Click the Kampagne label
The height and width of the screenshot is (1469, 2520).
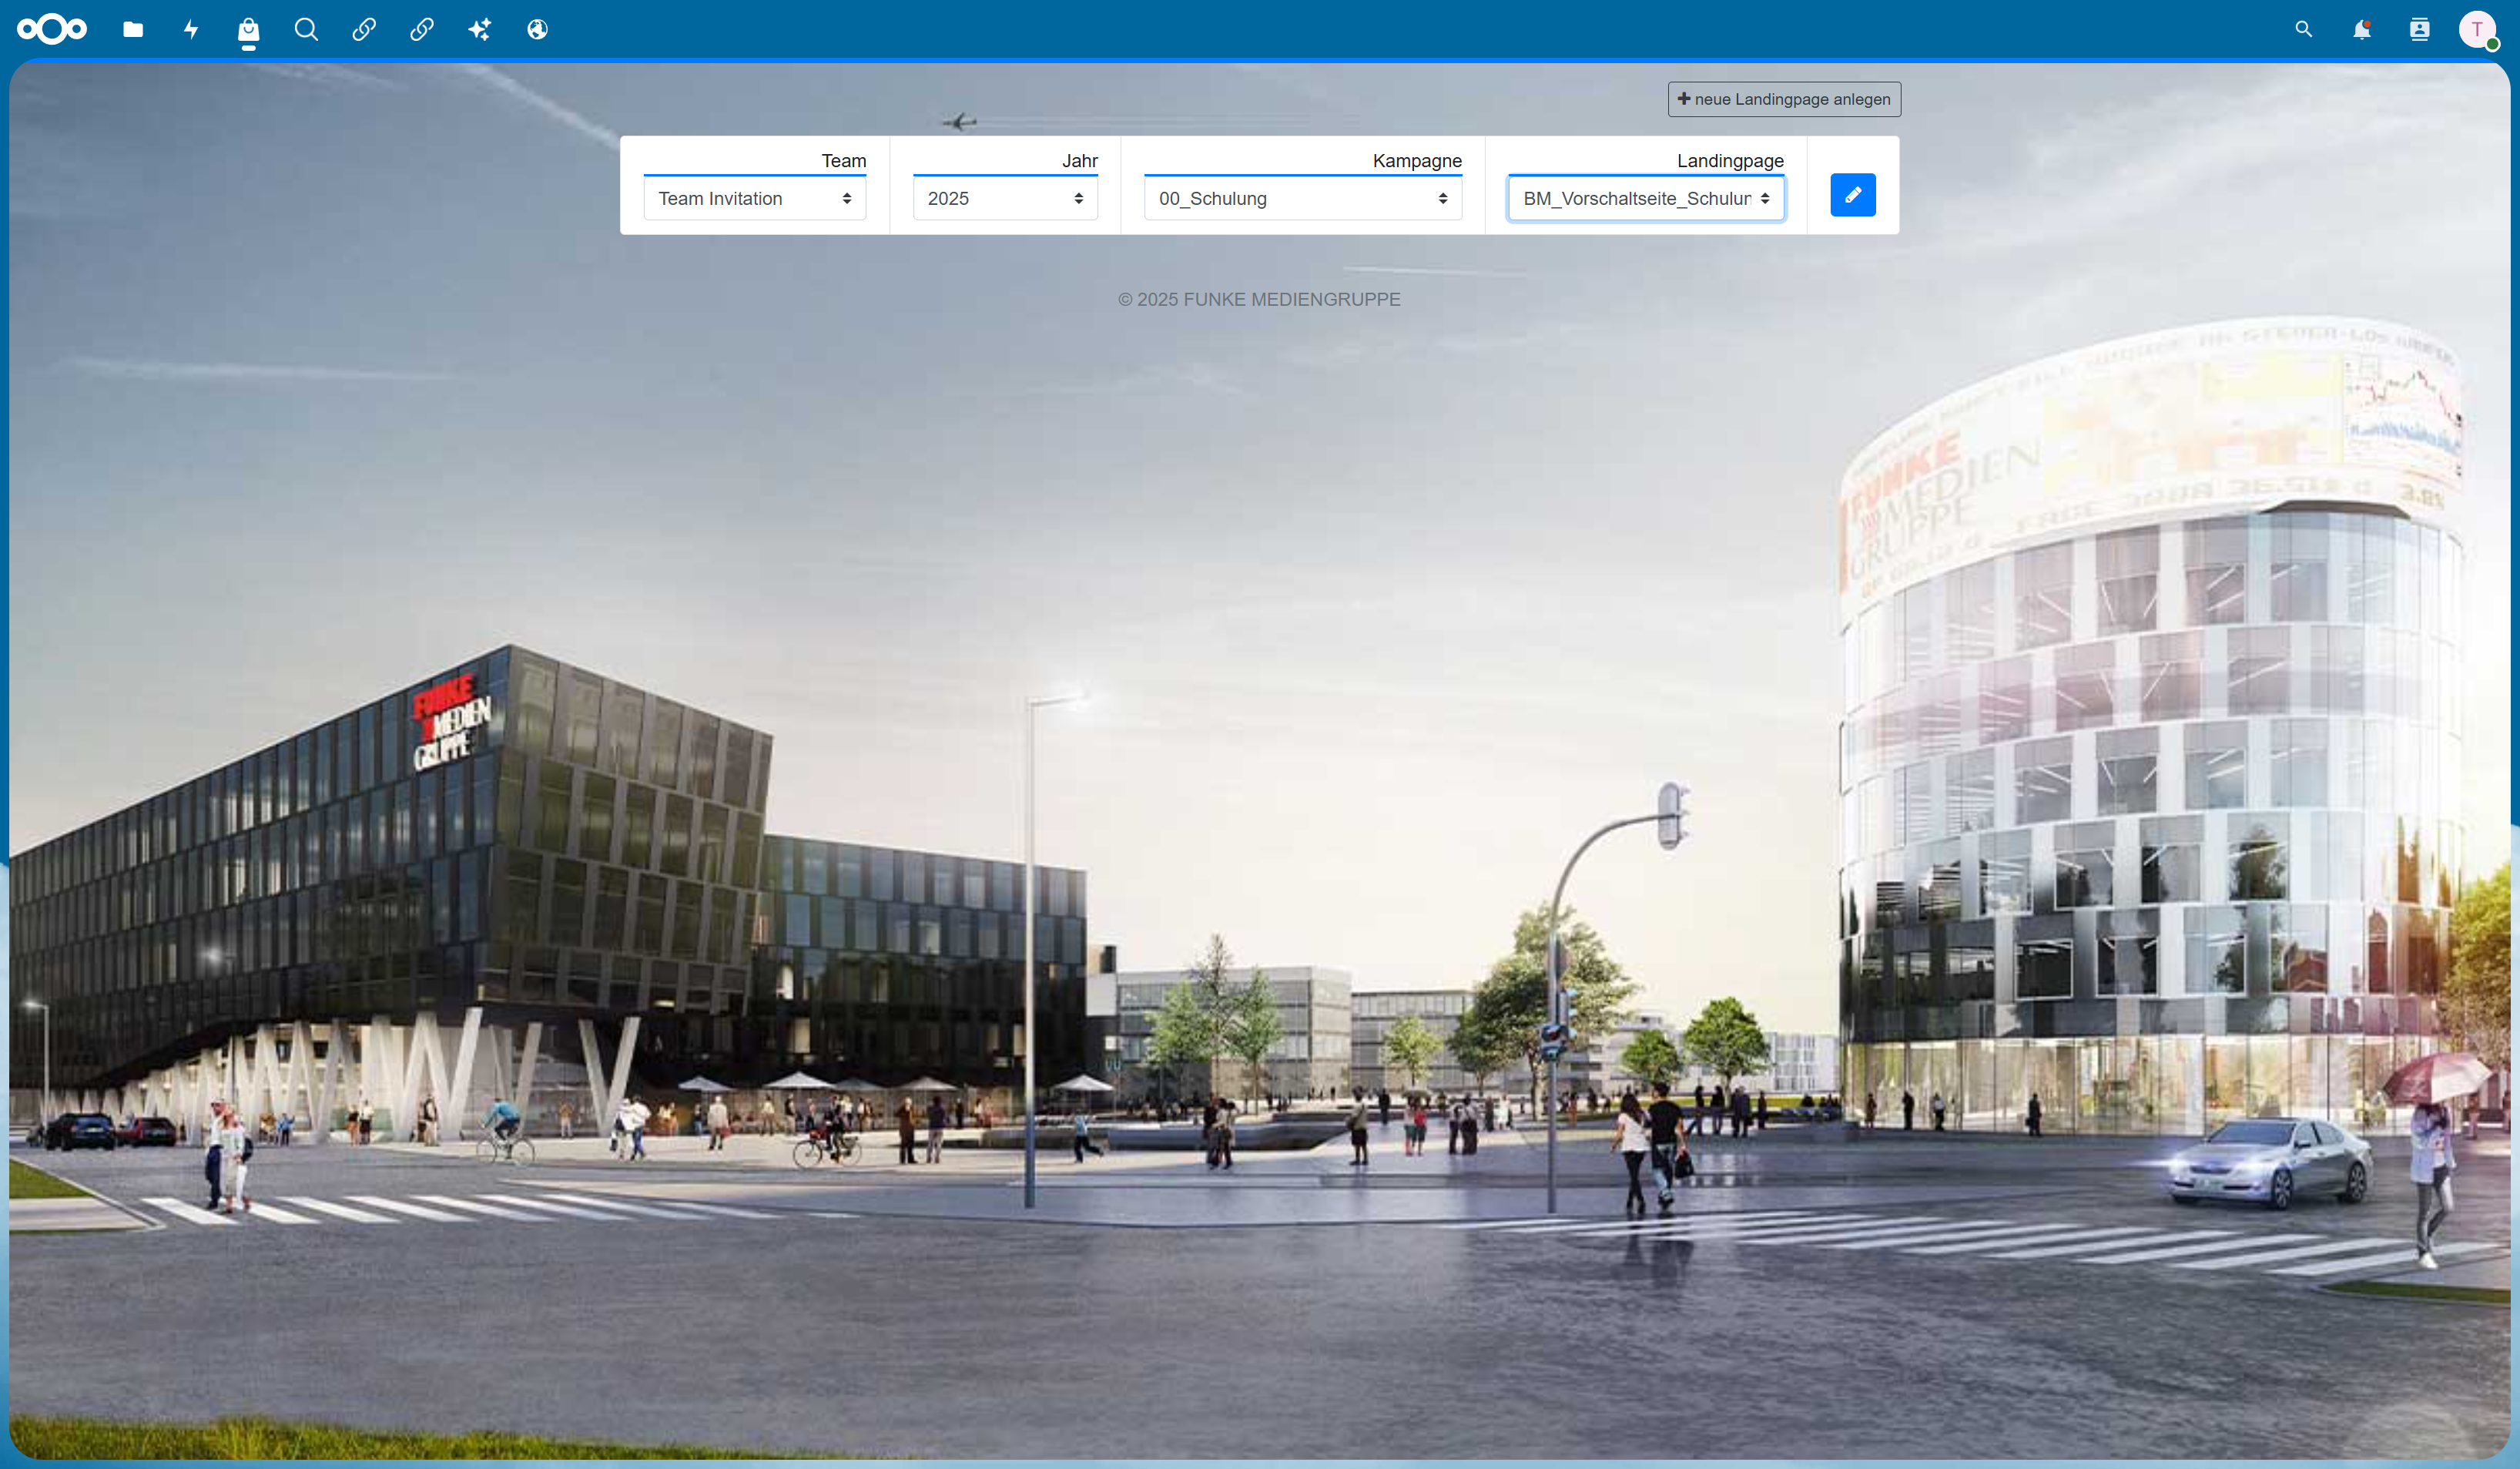(1417, 161)
